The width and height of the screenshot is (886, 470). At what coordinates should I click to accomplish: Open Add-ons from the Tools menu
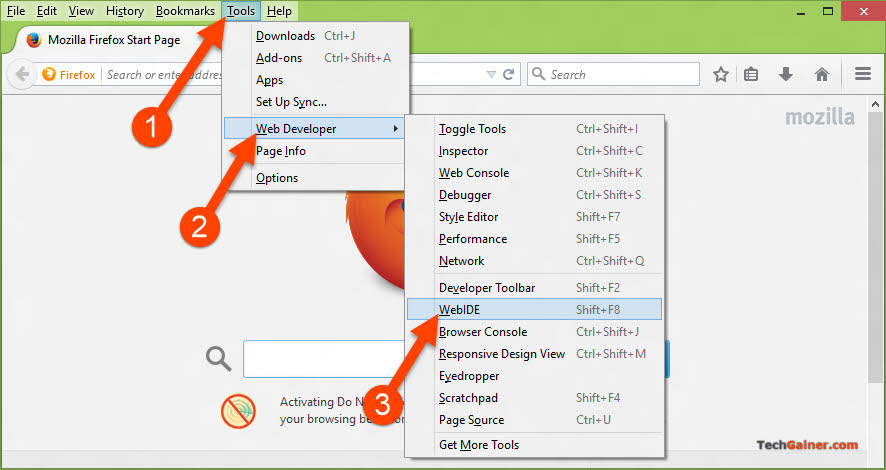[315, 58]
